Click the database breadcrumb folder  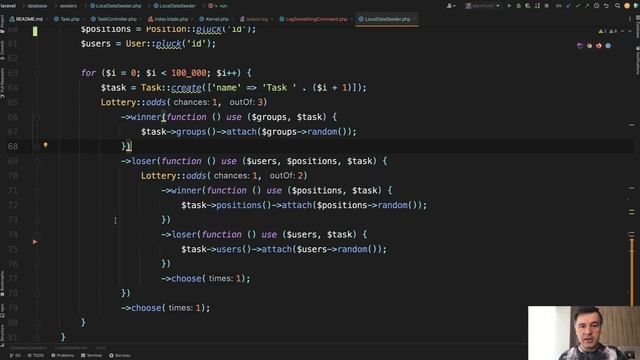pos(37,6)
